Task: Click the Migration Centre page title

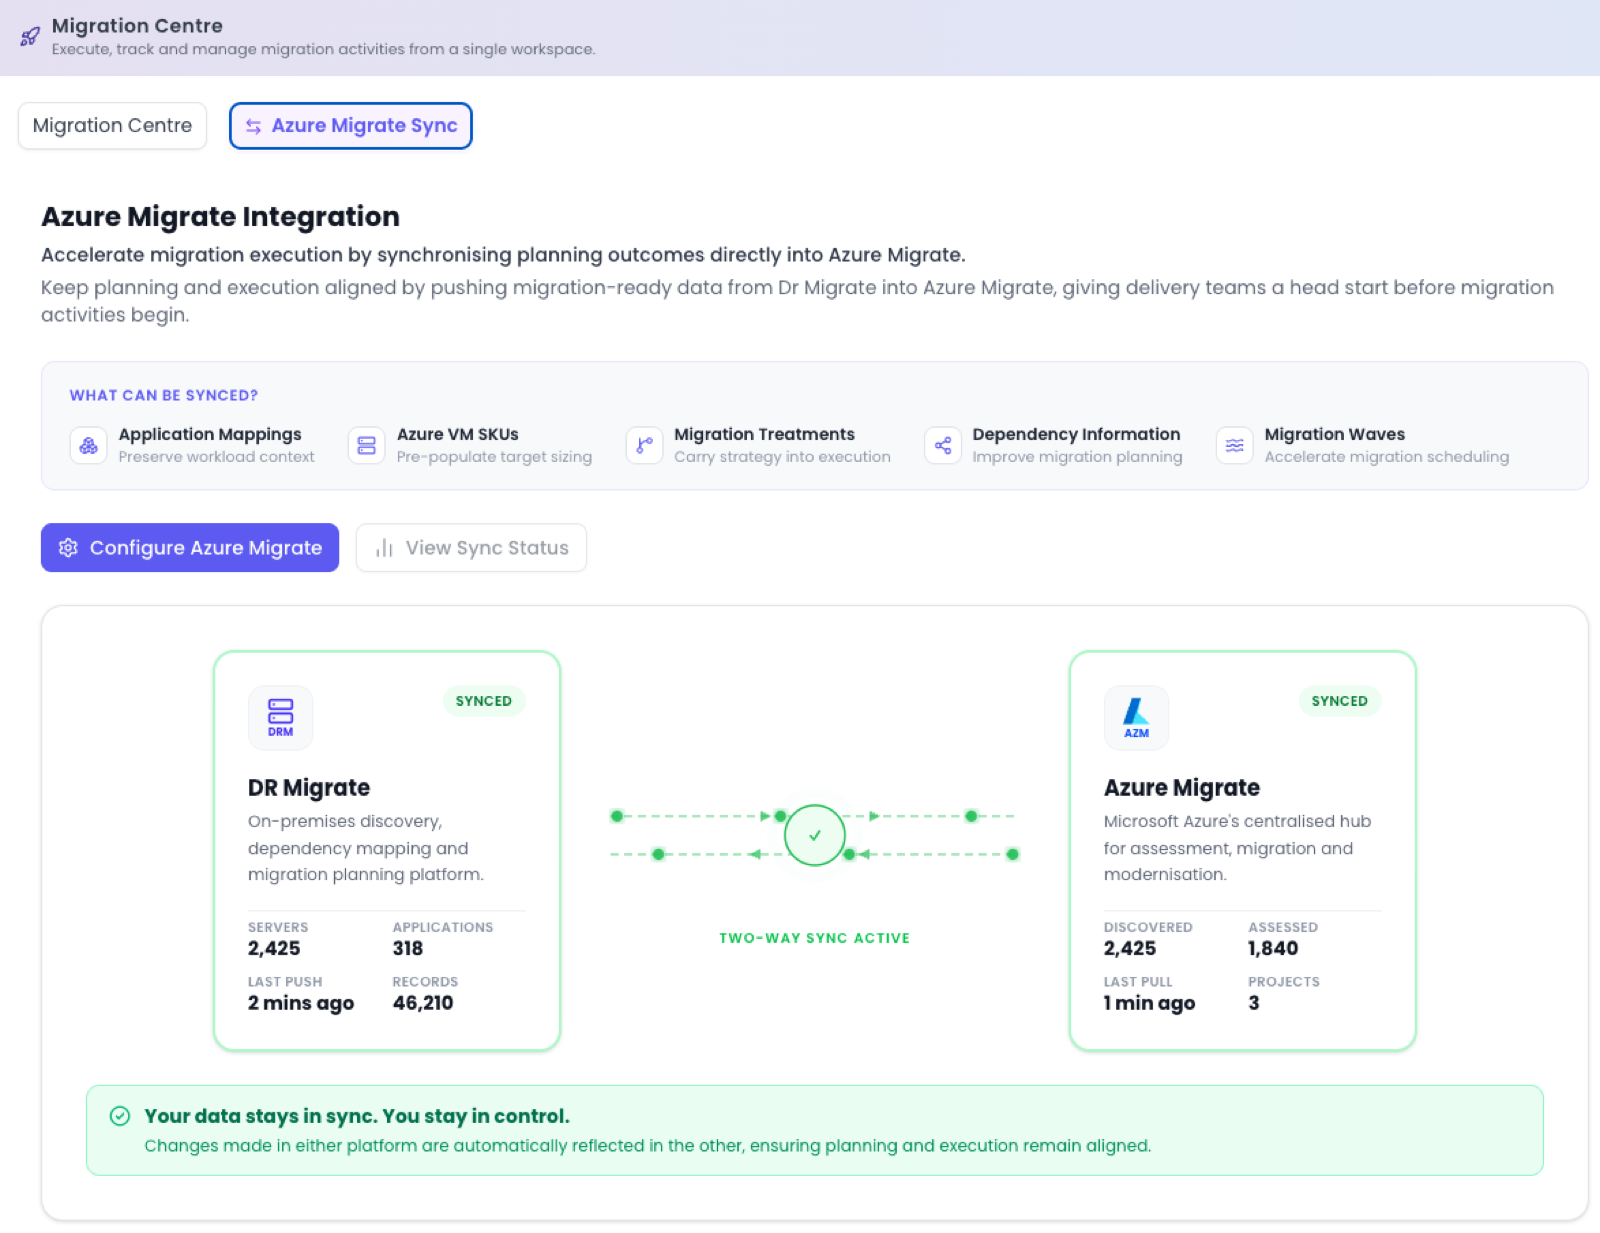Action: click(x=137, y=26)
